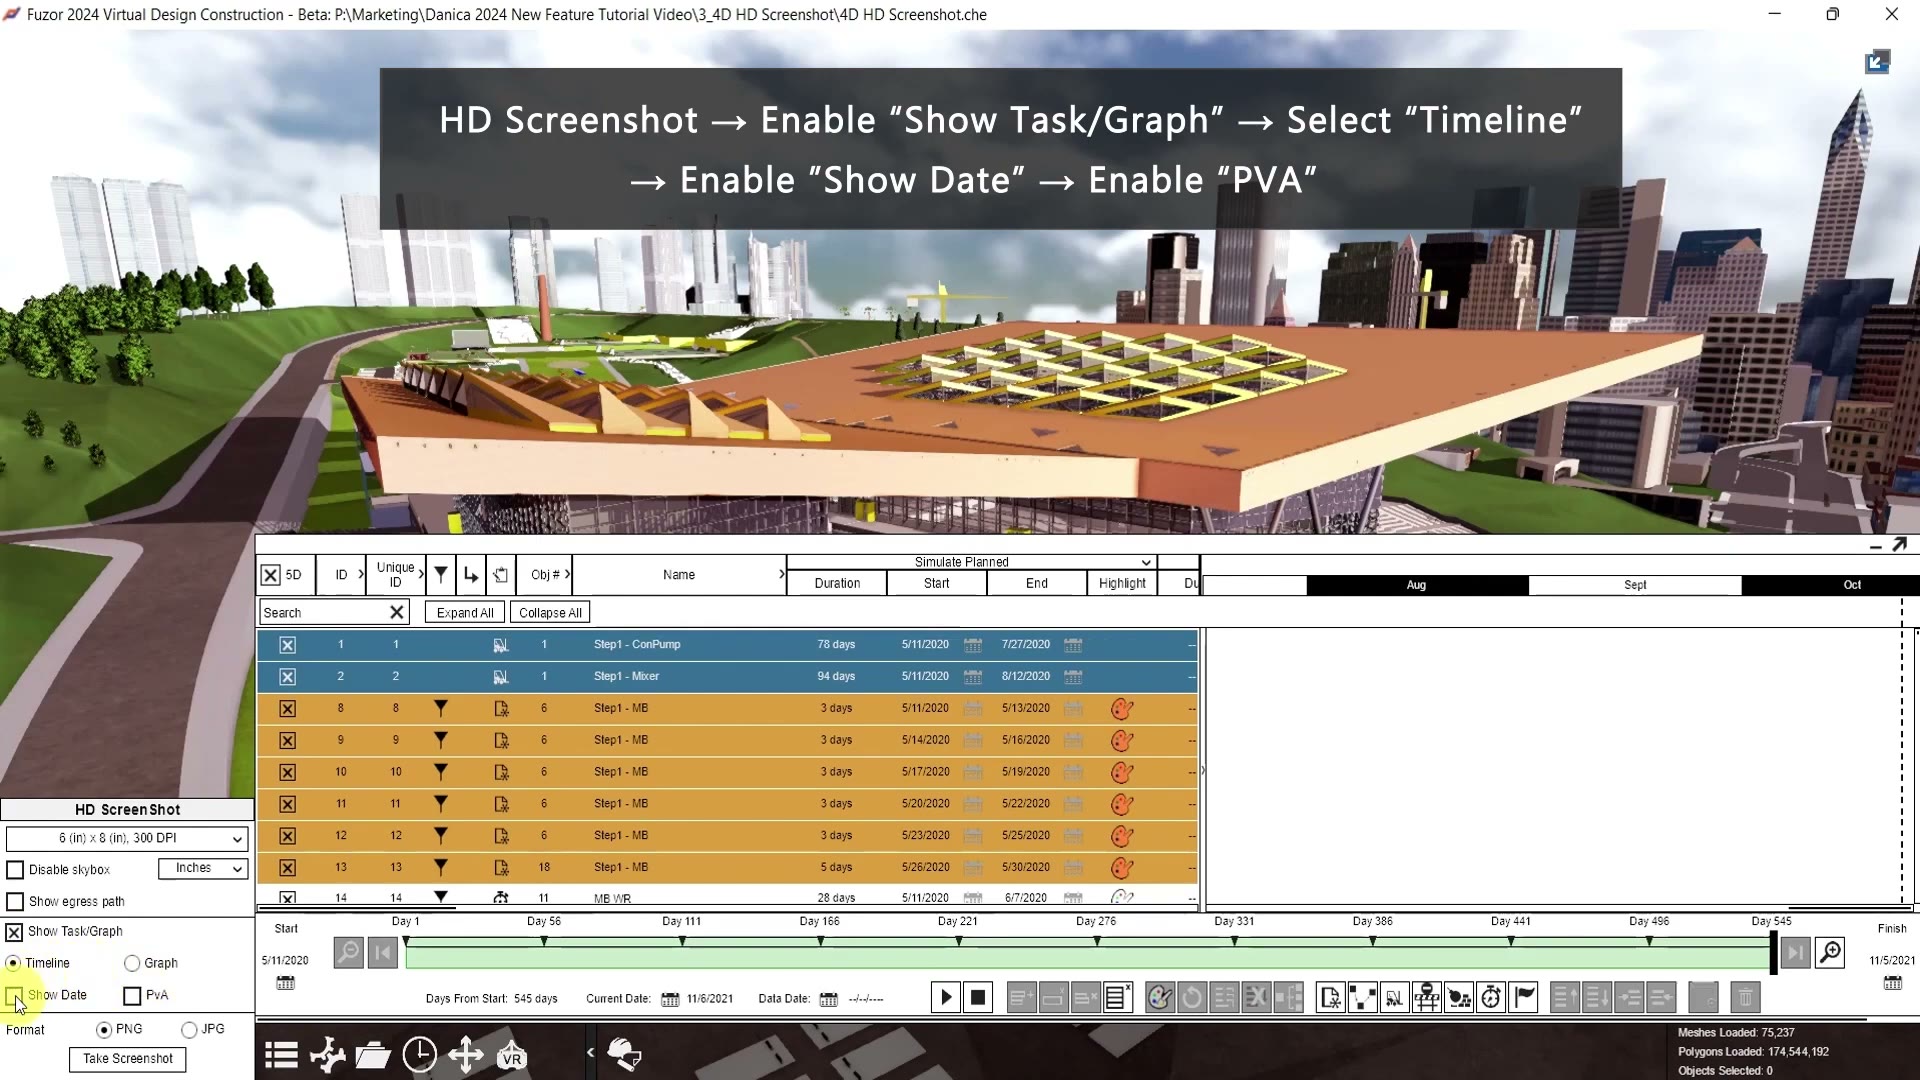Screen dimensions: 1920x1080
Task: Toggle the 5D header checkbox
Action: (270, 575)
